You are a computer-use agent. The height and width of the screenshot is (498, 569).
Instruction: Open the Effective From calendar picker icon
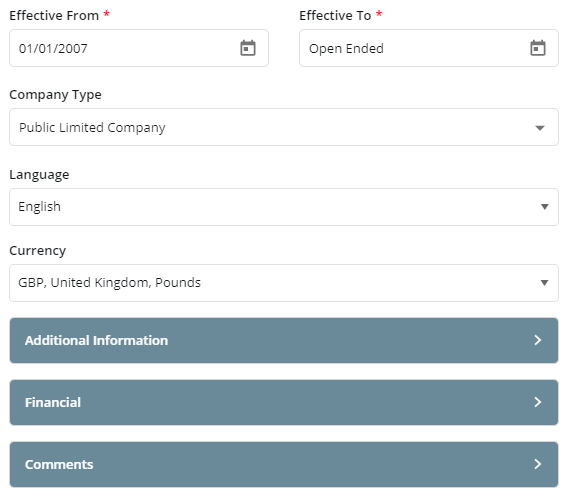248,48
